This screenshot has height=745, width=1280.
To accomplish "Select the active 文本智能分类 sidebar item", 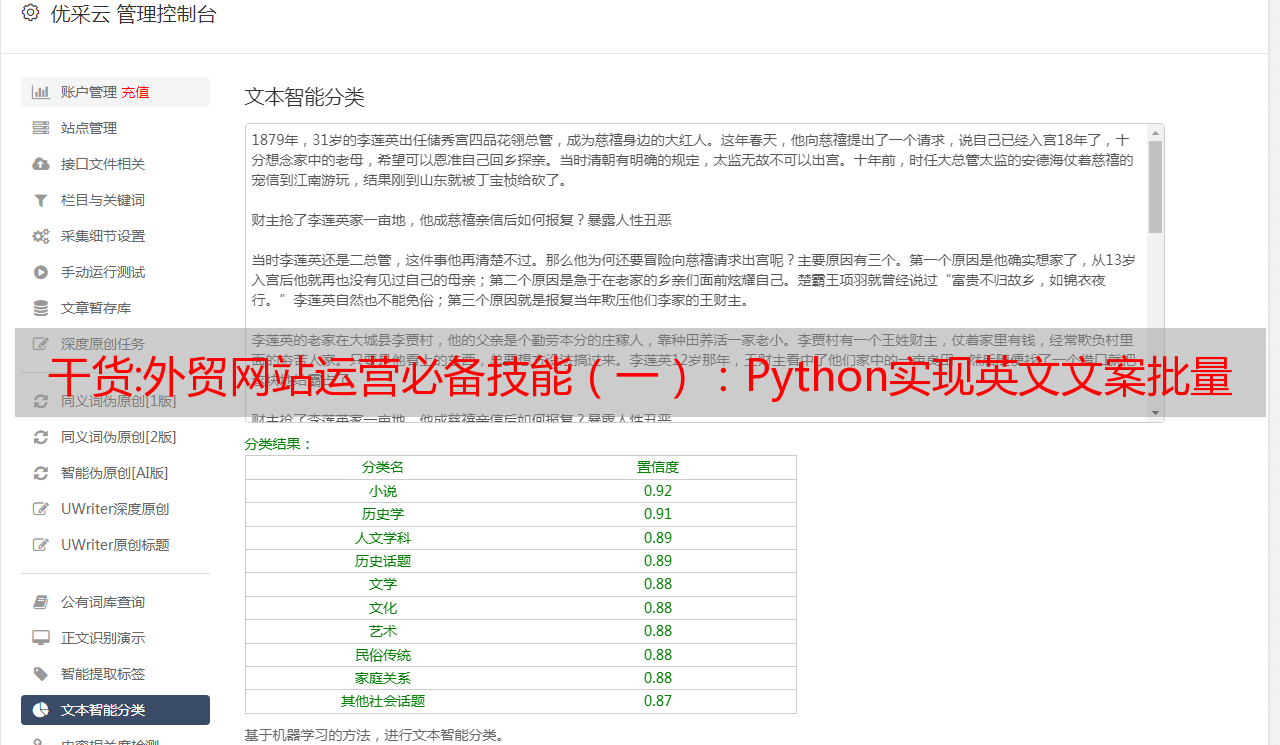I will [x=115, y=710].
